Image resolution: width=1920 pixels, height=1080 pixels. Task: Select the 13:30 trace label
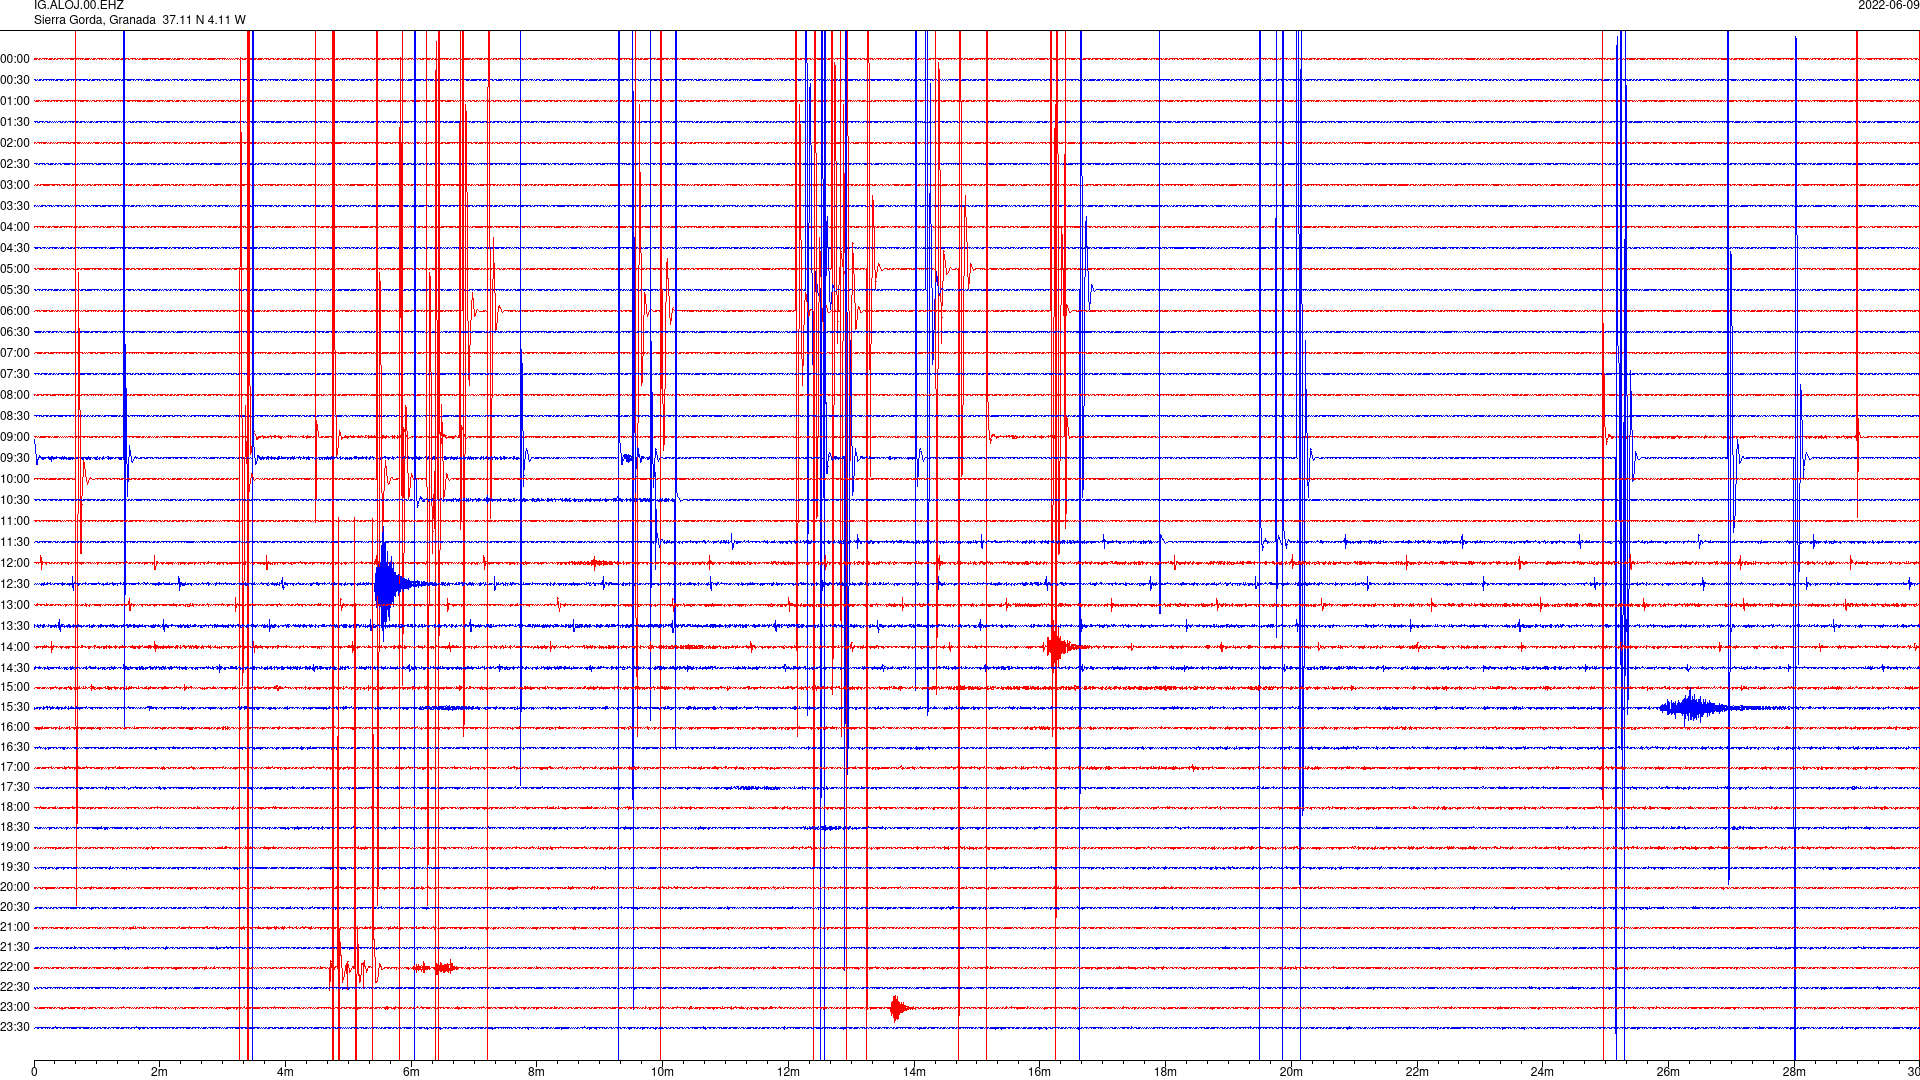point(15,626)
